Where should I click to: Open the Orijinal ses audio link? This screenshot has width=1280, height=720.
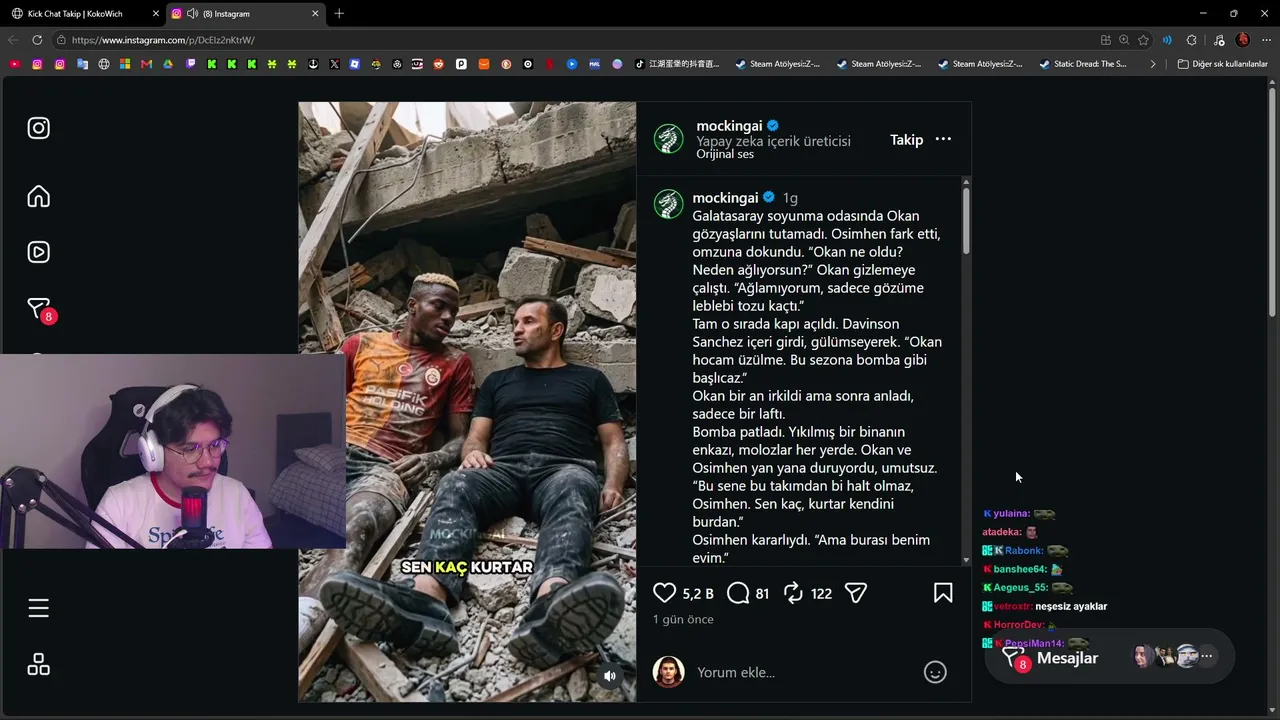(725, 154)
